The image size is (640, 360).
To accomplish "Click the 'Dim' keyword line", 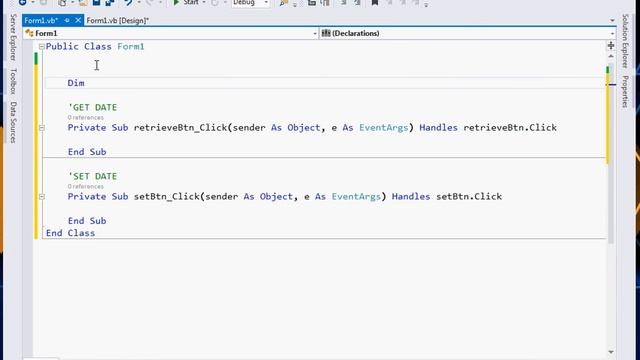I will click(x=76, y=83).
